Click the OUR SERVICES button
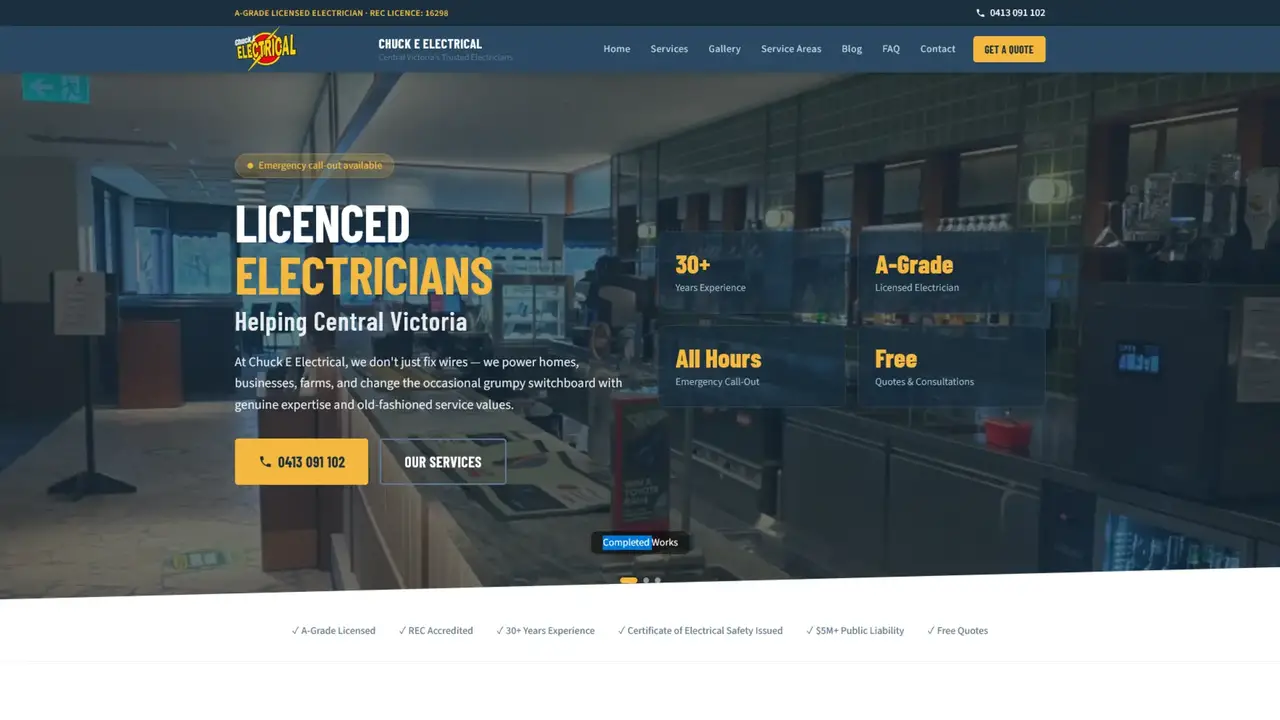This screenshot has width=1280, height=720. click(x=443, y=462)
